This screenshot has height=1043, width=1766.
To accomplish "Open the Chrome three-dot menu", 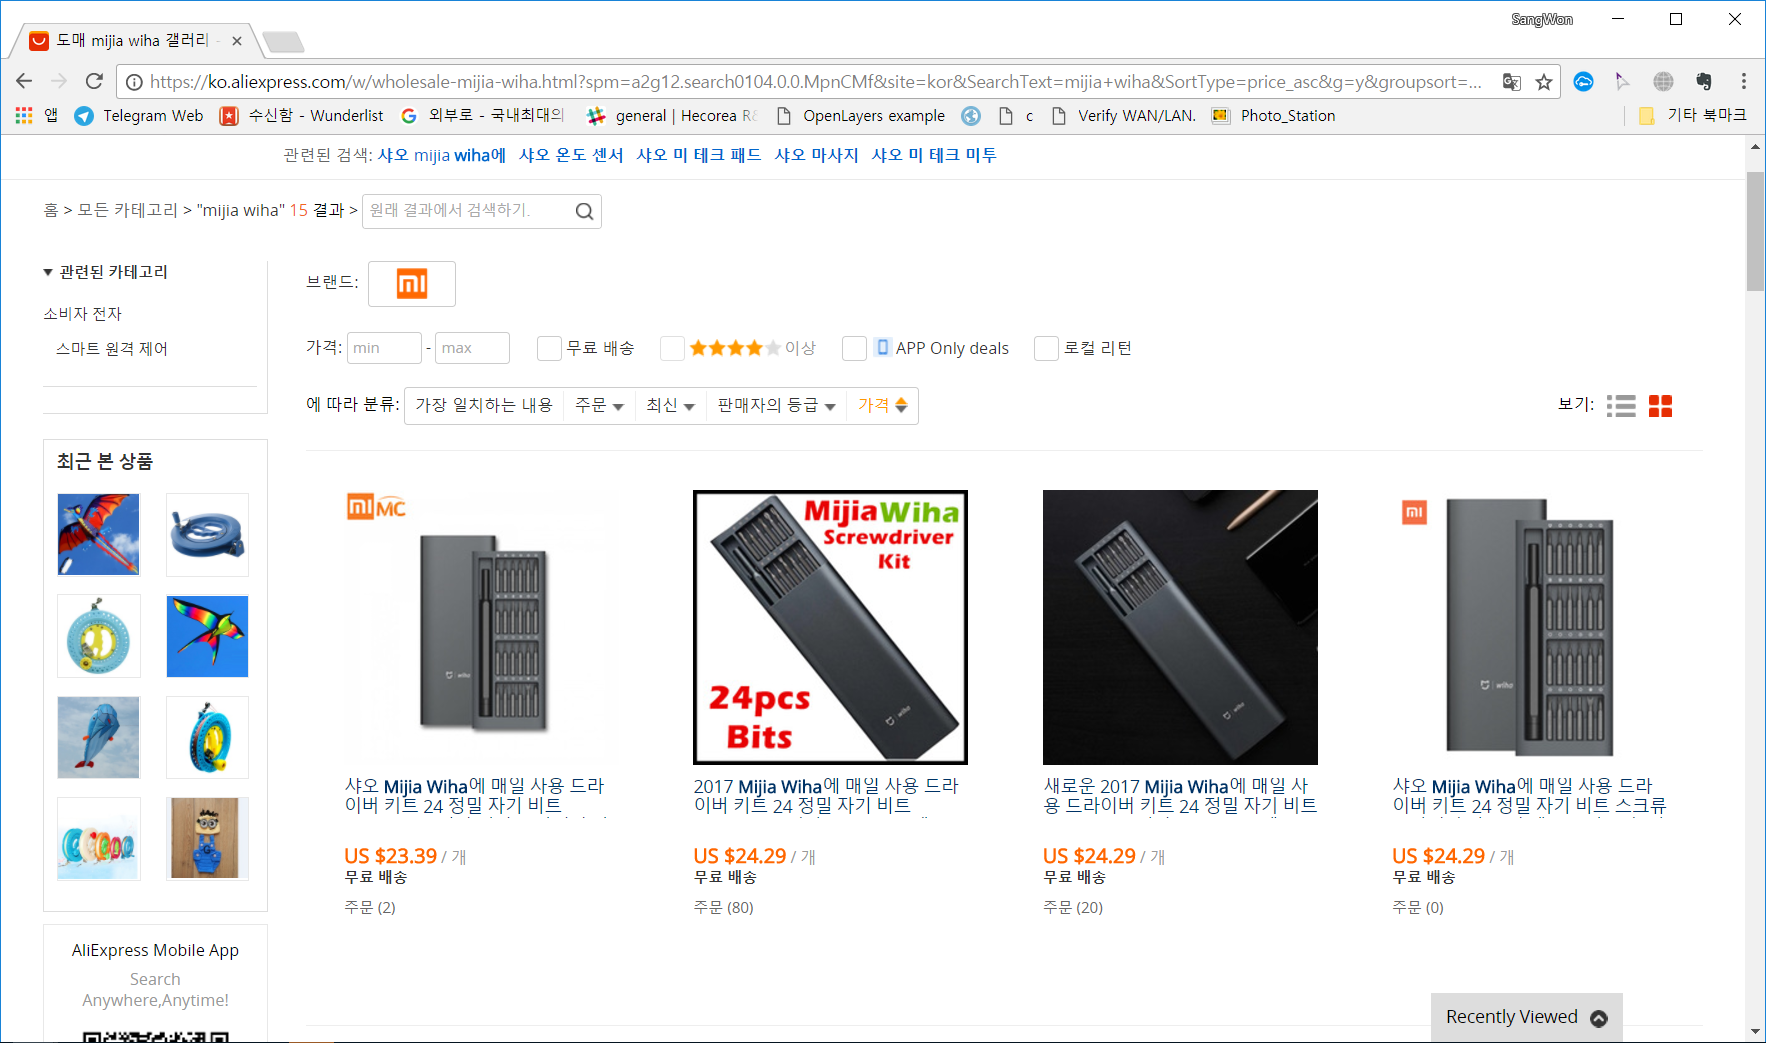I will (1743, 81).
